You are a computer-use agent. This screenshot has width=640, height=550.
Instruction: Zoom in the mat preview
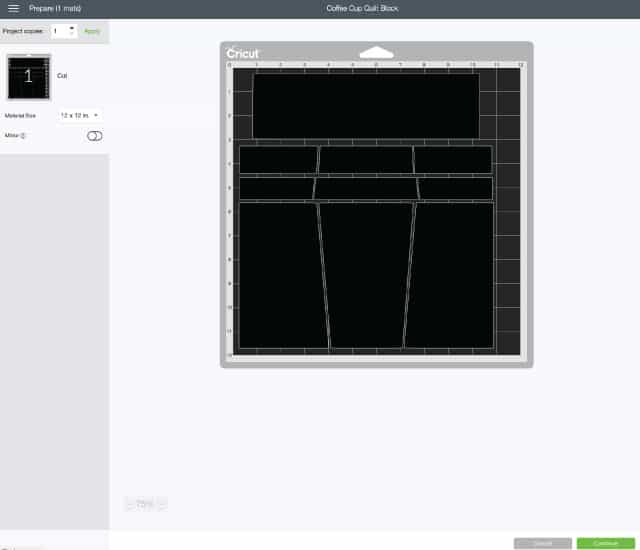(162, 504)
